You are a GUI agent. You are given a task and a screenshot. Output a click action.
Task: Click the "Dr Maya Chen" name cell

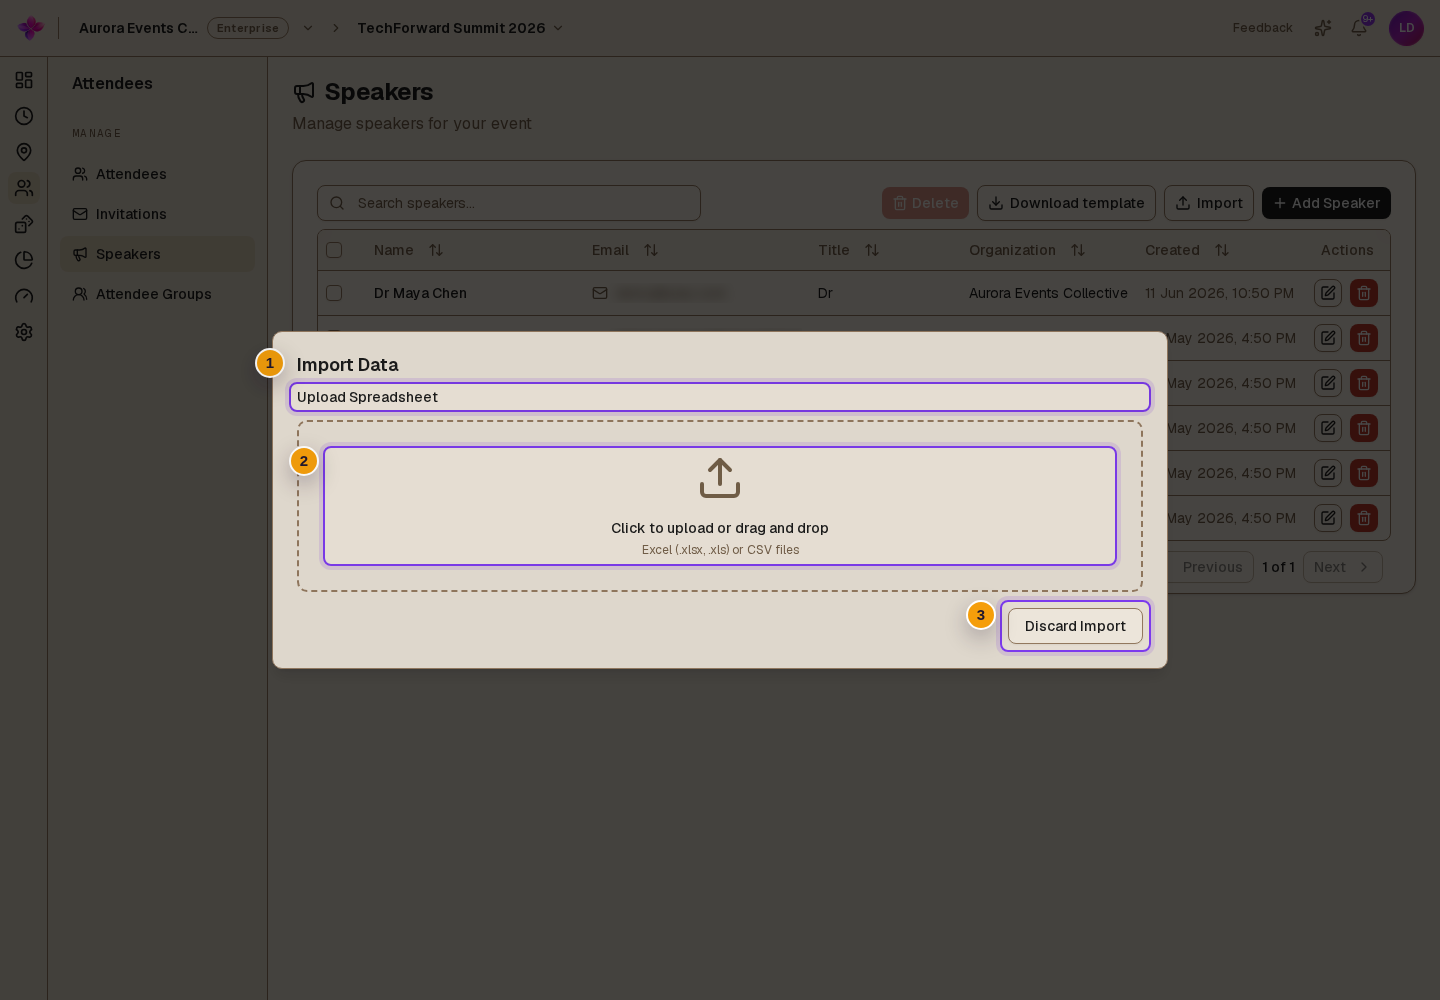click(x=420, y=293)
